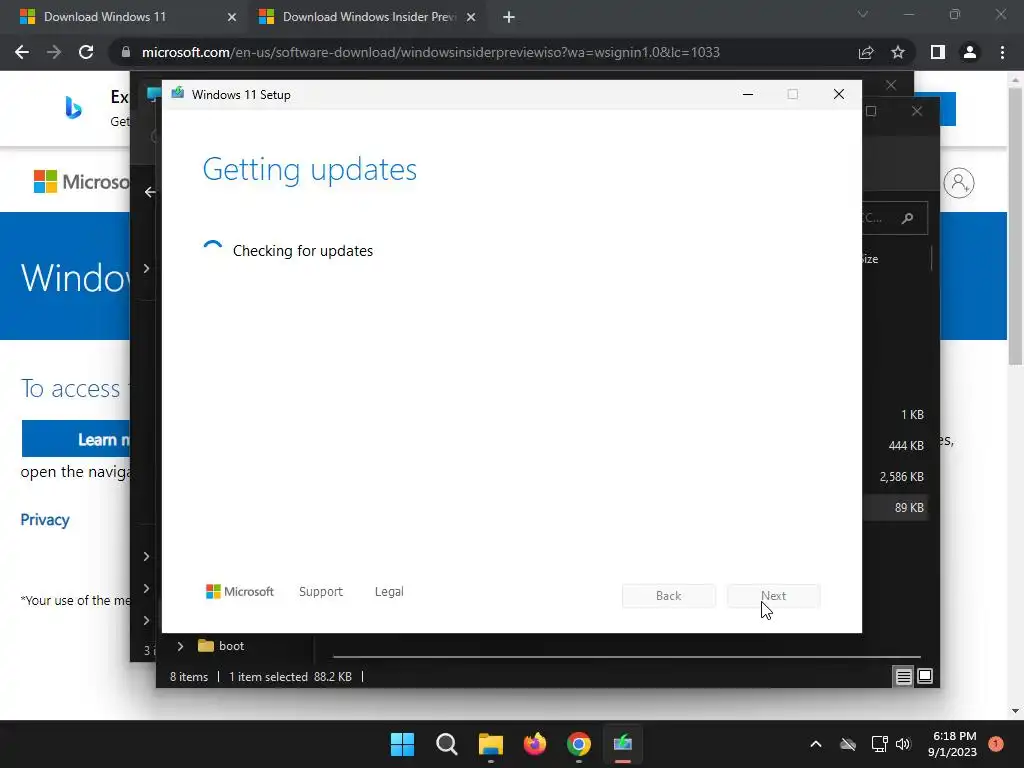Open Chrome tab search dropdown
Image resolution: width=1024 pixels, height=768 pixels.
click(x=863, y=14)
